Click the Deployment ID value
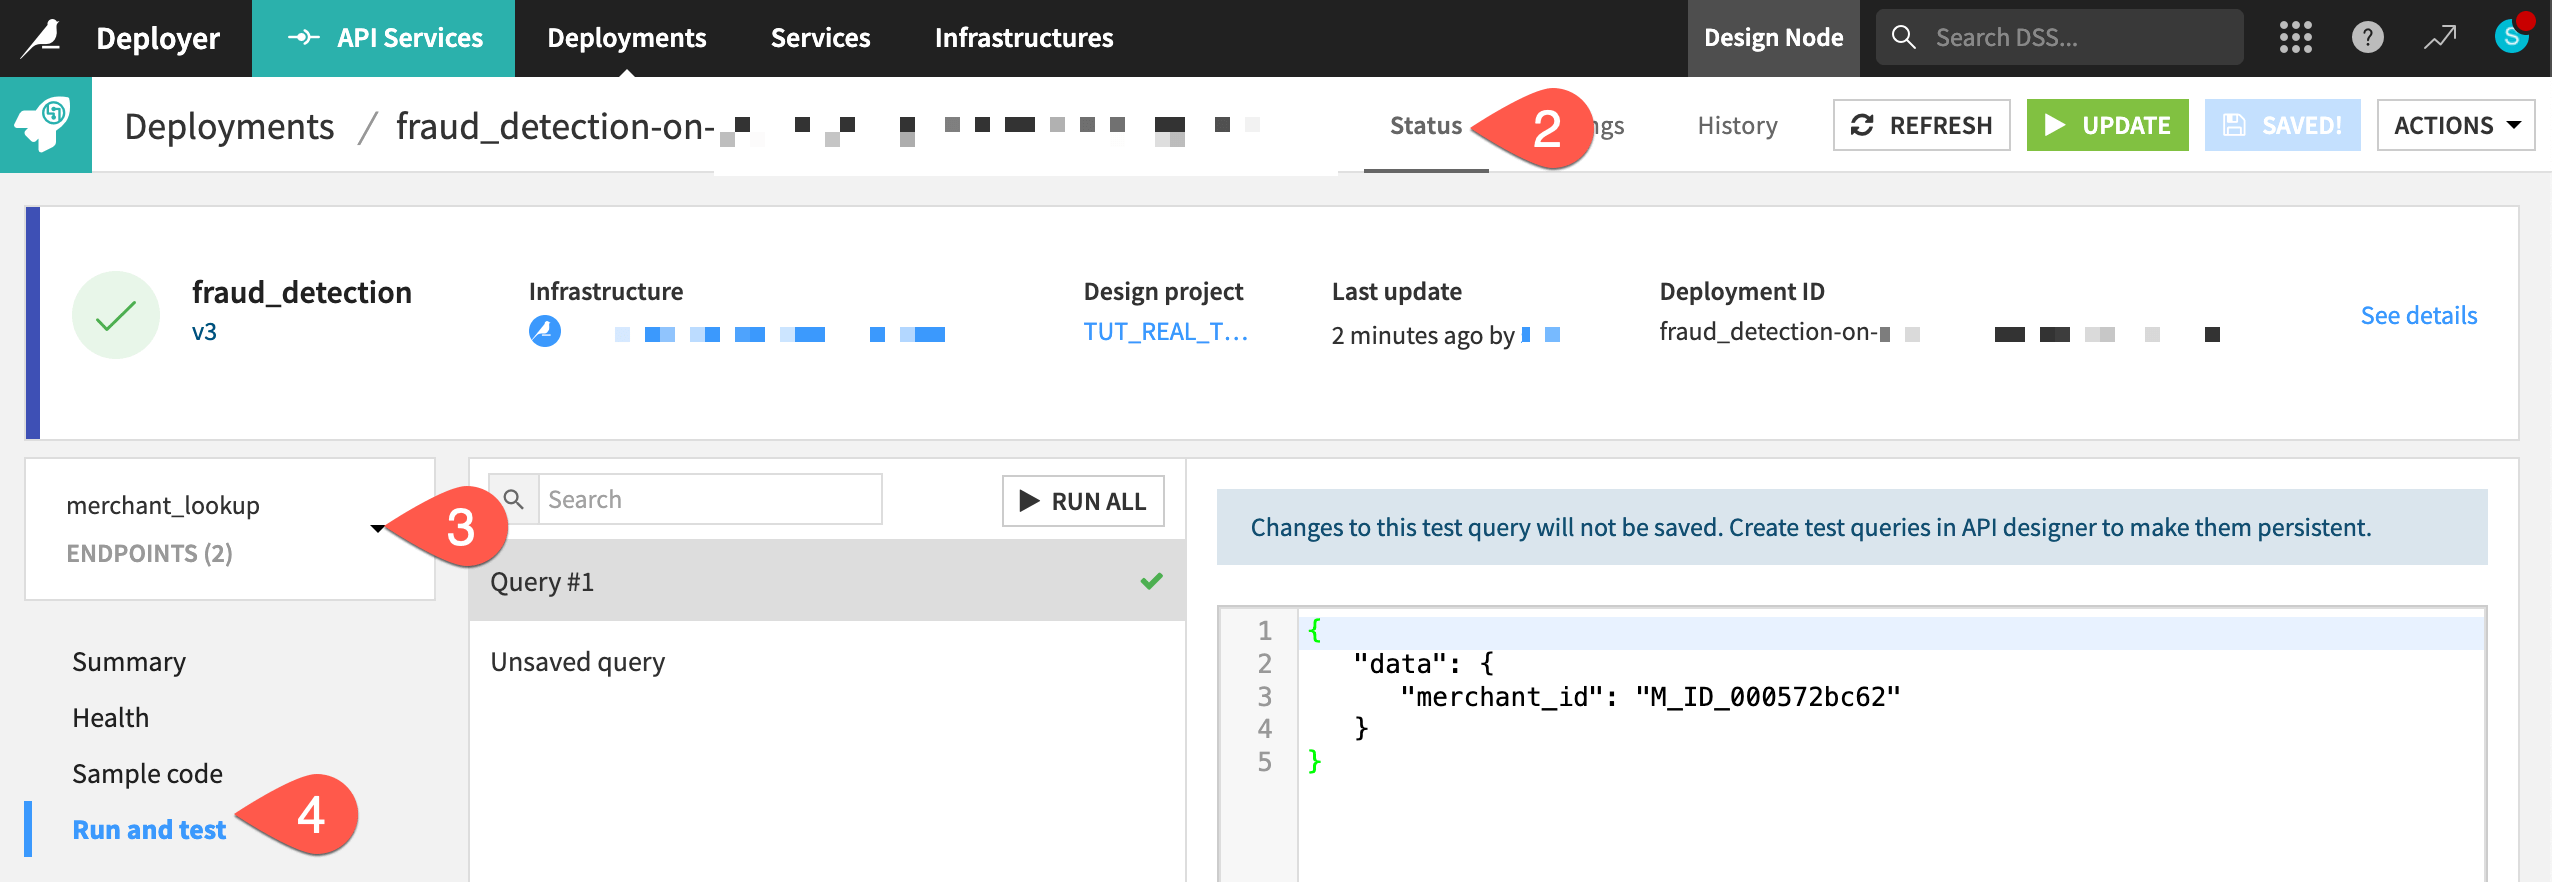 (1939, 332)
